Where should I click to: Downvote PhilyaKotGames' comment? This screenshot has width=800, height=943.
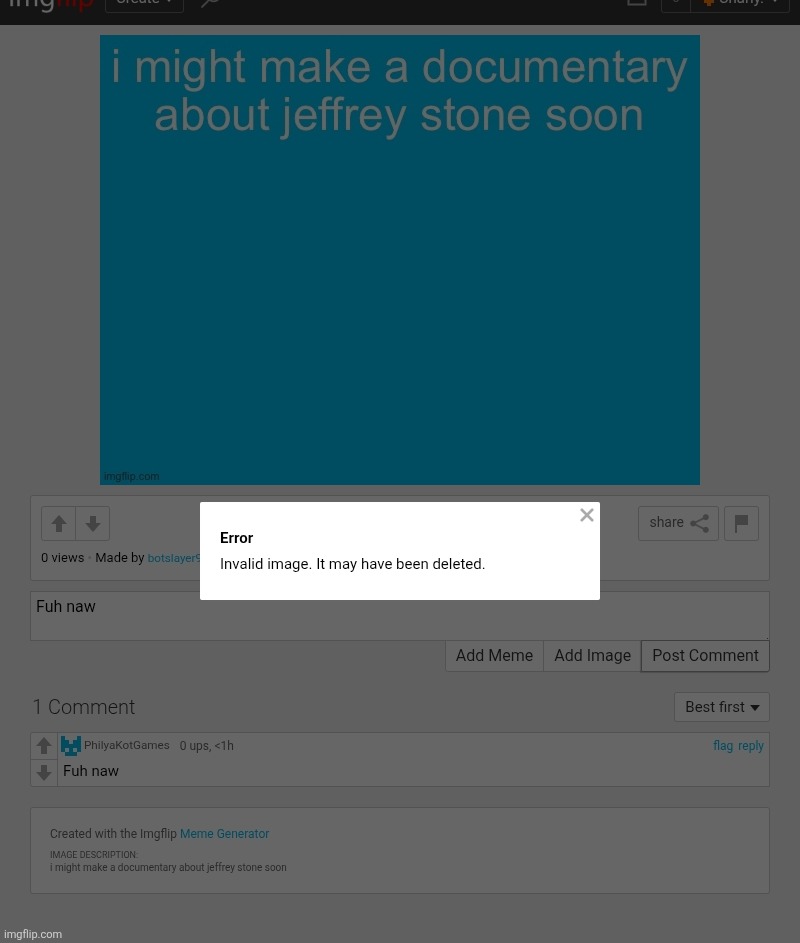(x=44, y=772)
